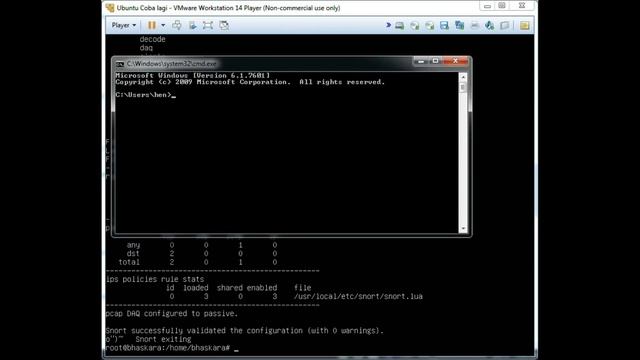This screenshot has width=640, height=360.
Task: Close the cmd.exe command prompt window
Action: coord(456,61)
